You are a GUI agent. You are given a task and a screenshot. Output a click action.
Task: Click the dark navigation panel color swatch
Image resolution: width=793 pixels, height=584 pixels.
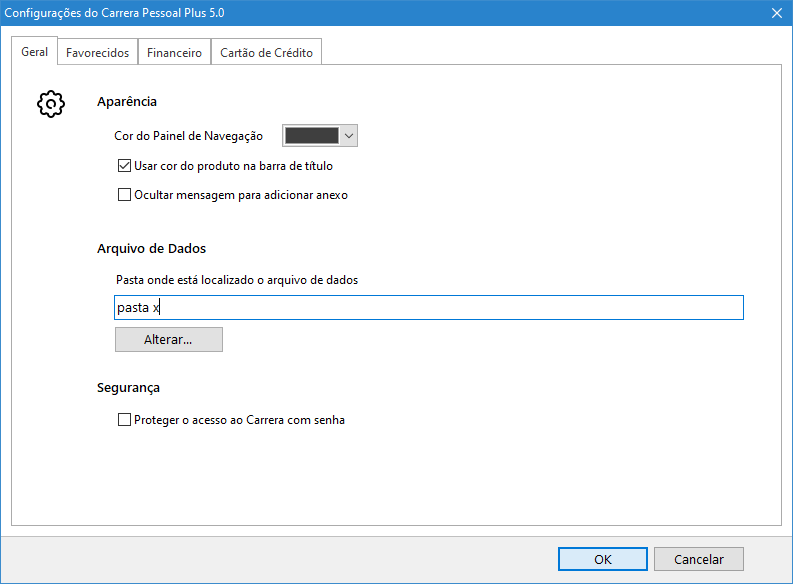(x=312, y=136)
